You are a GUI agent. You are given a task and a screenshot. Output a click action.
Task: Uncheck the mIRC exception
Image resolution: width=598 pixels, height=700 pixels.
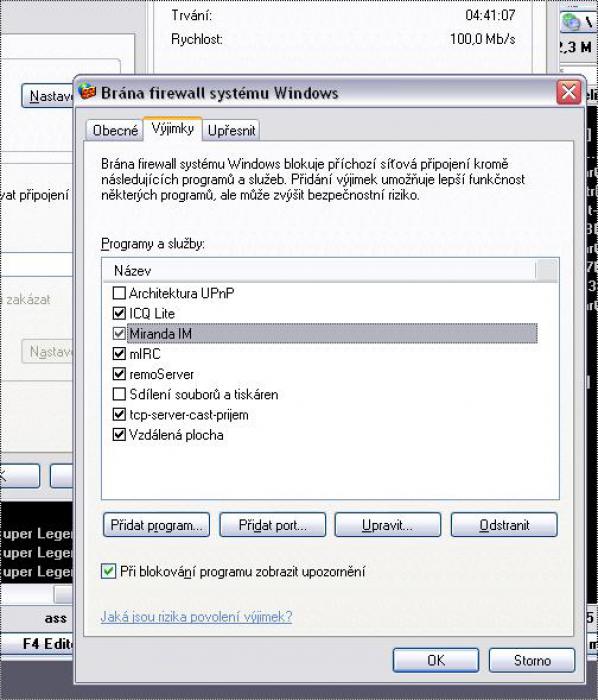(x=119, y=354)
